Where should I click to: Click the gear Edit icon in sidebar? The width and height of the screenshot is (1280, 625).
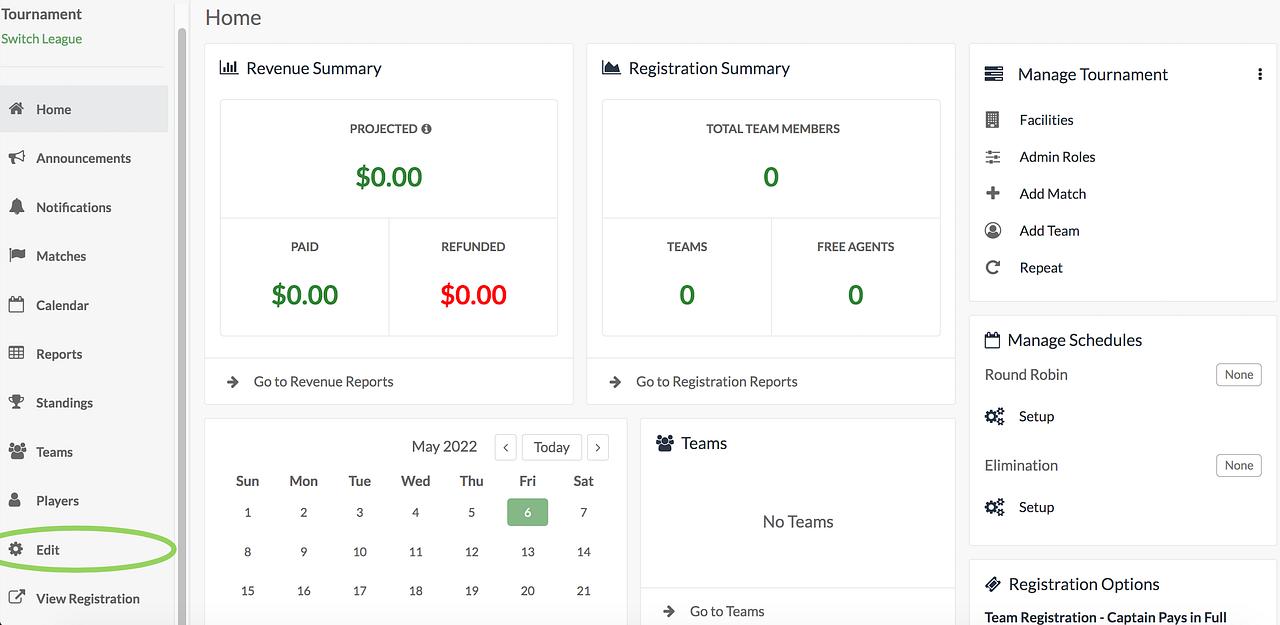click(16, 550)
